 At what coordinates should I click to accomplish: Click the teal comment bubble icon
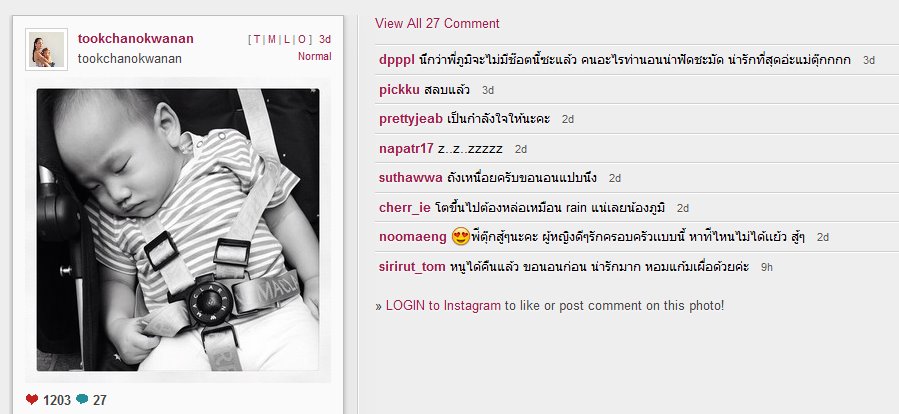(82, 399)
